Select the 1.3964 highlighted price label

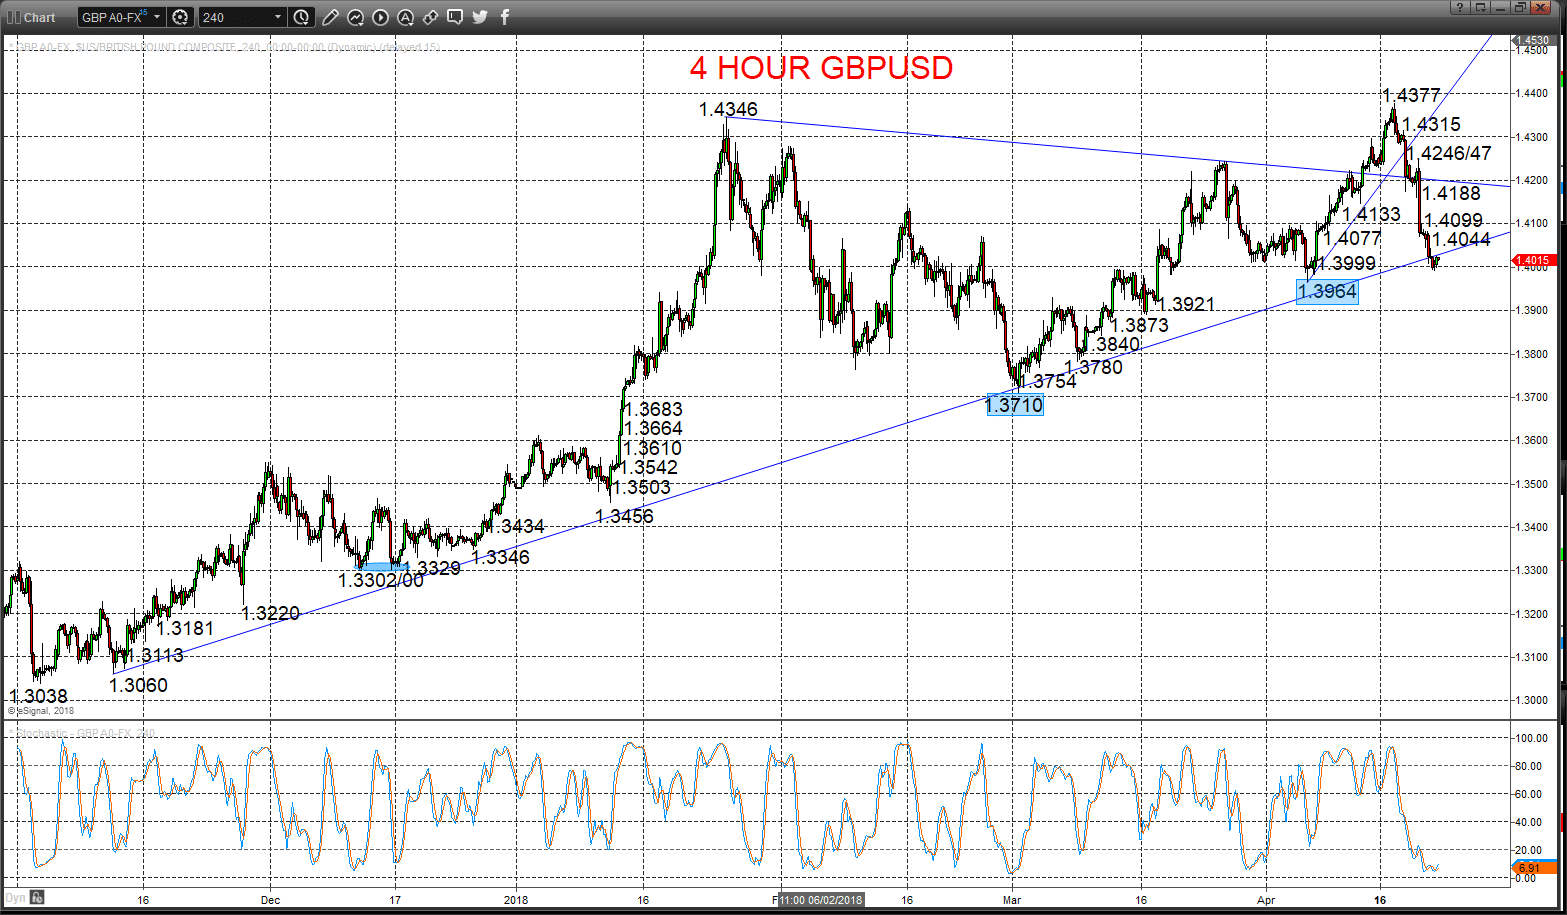click(x=1327, y=292)
